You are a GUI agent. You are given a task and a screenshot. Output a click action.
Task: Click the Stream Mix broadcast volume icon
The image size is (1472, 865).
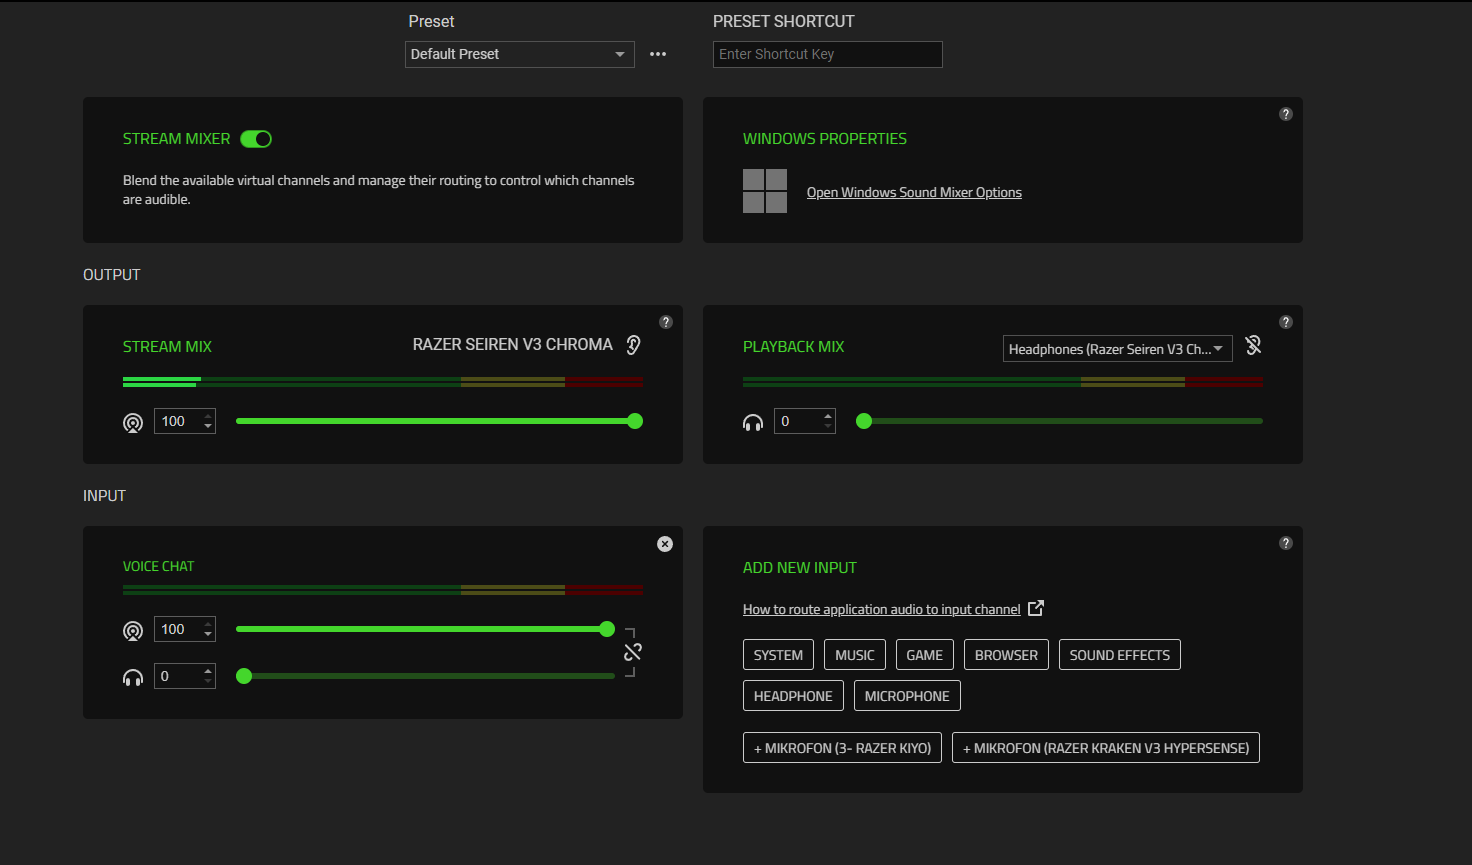click(x=133, y=422)
